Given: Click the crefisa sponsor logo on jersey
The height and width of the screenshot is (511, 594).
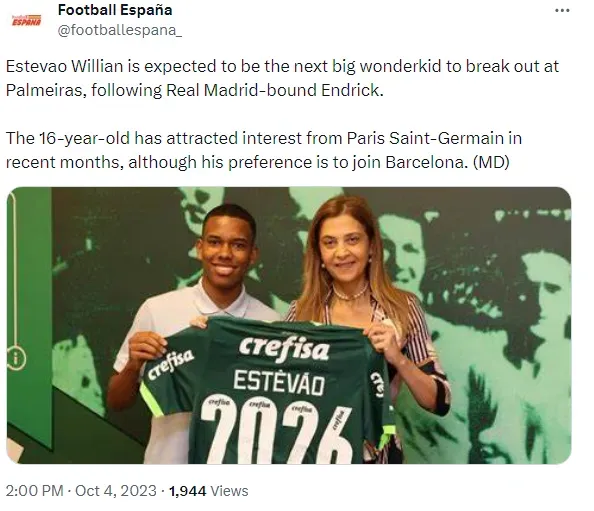Looking at the screenshot, I should (x=284, y=348).
